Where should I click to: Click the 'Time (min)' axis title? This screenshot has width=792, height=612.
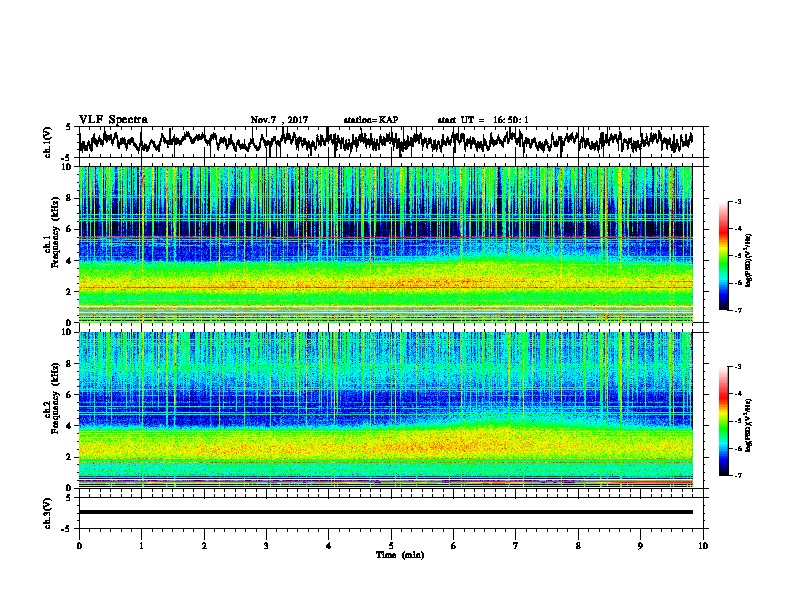pos(400,555)
